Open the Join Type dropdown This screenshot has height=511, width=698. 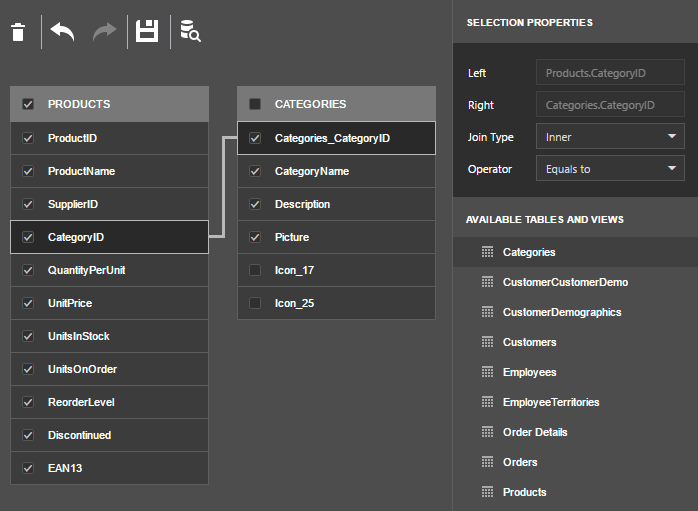610,137
